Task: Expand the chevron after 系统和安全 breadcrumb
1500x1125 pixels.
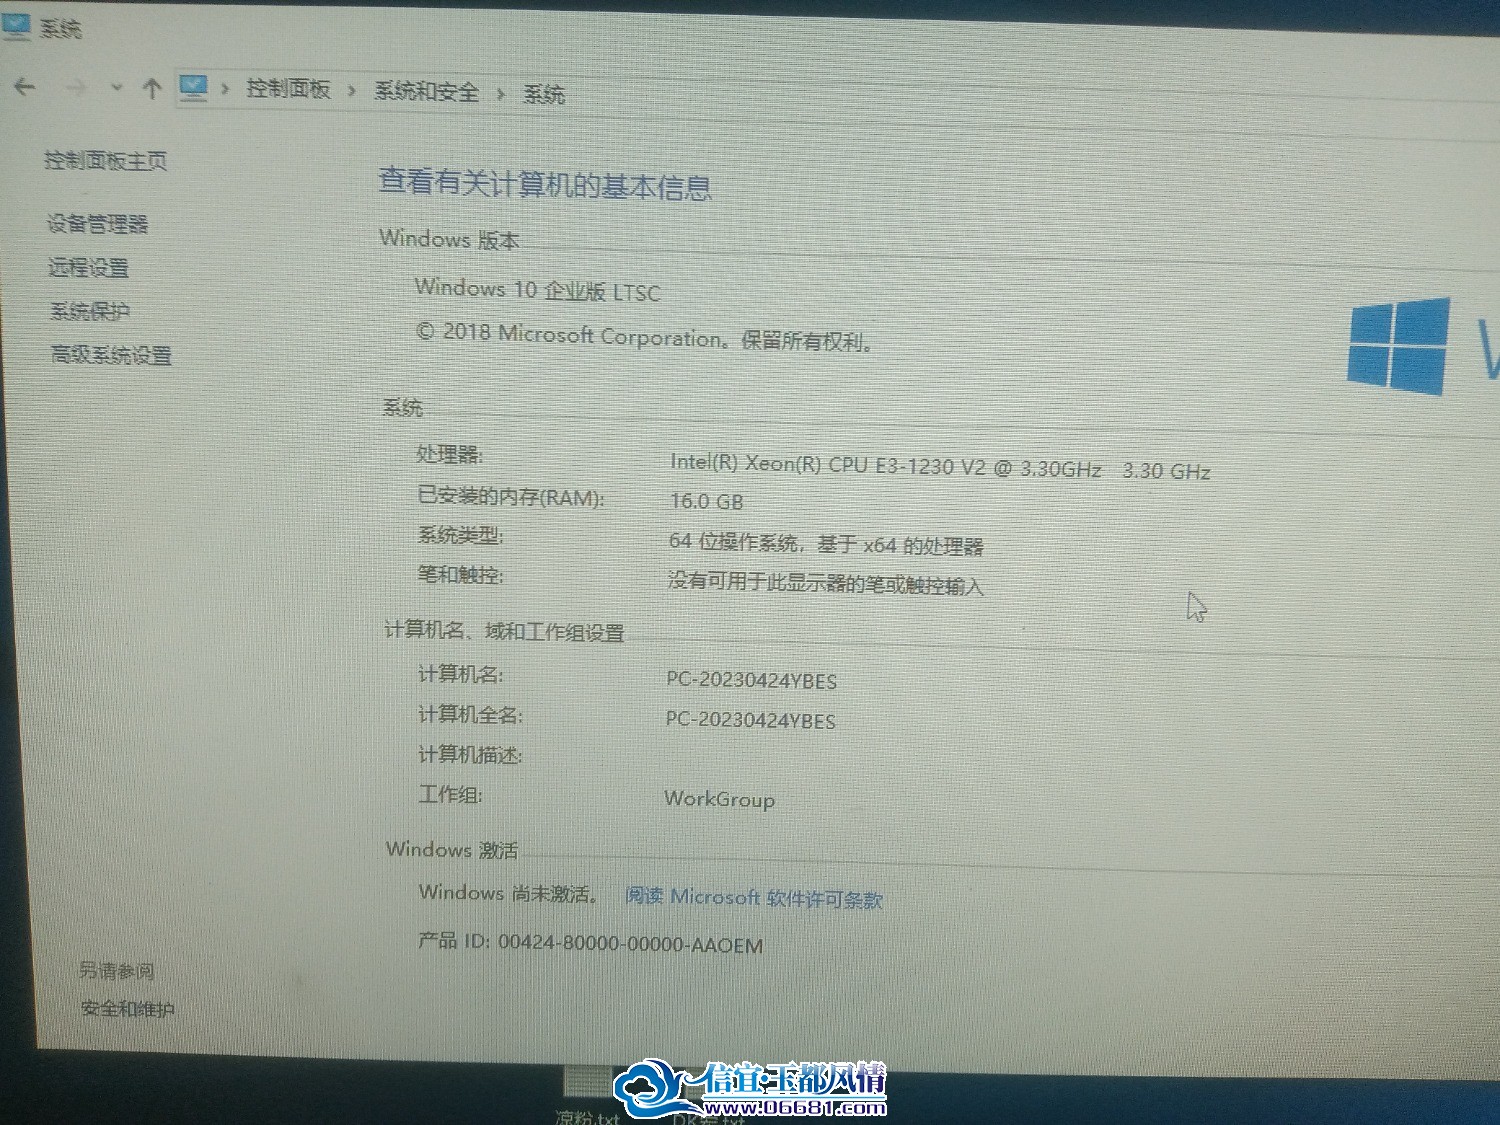Action: (501, 94)
